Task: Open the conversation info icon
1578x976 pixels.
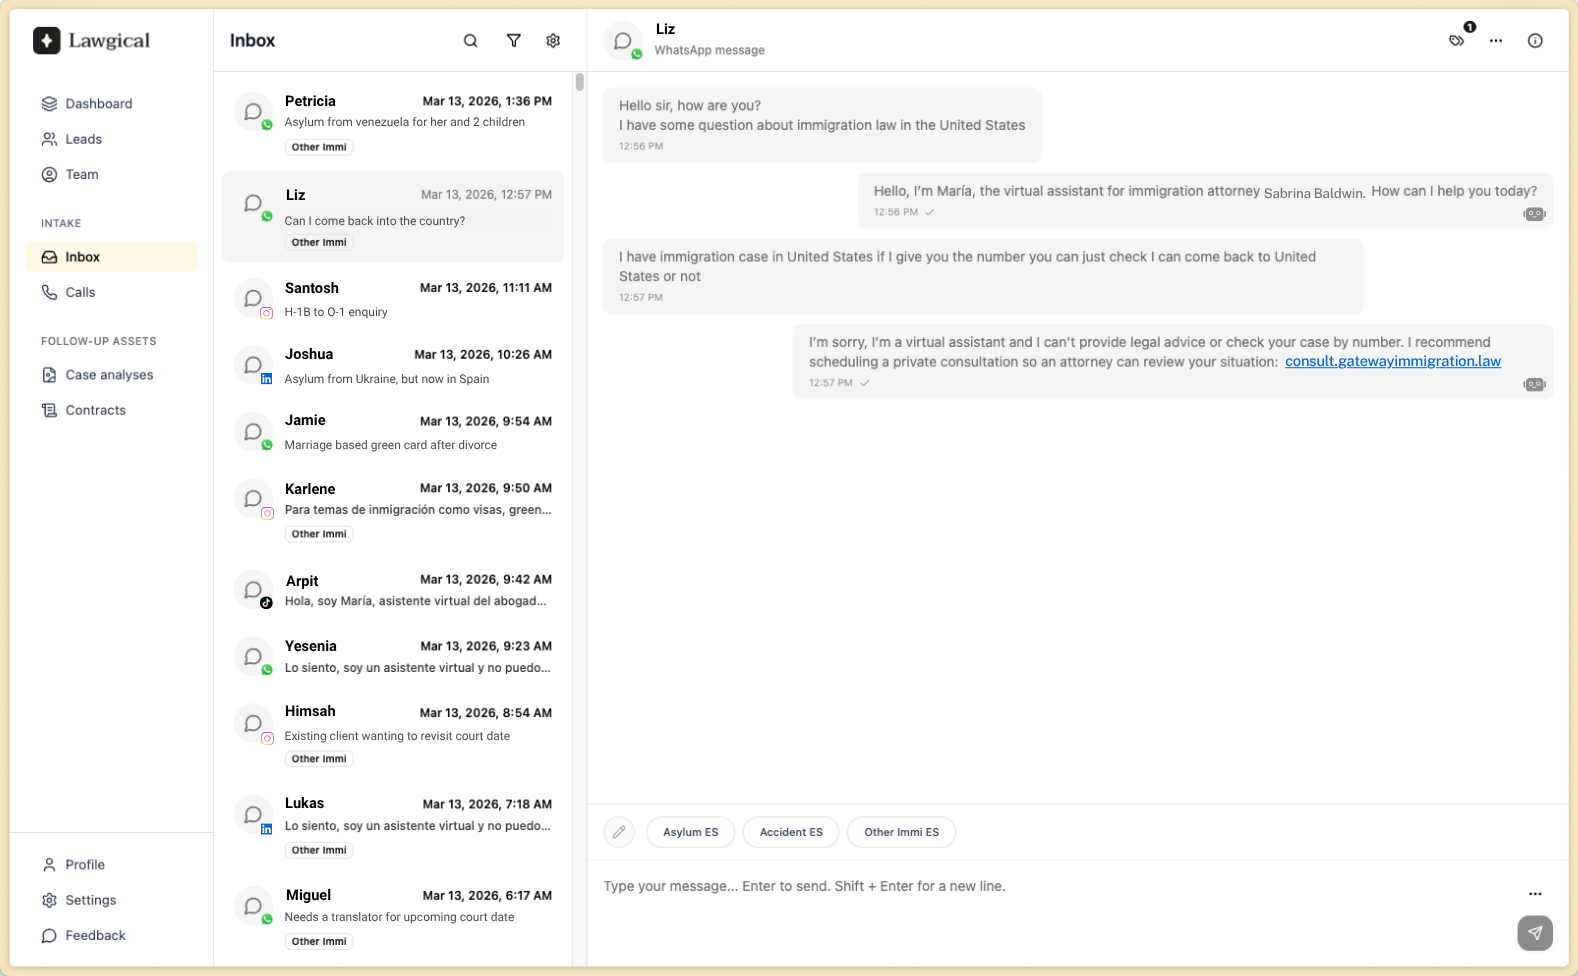Action: [x=1535, y=41]
